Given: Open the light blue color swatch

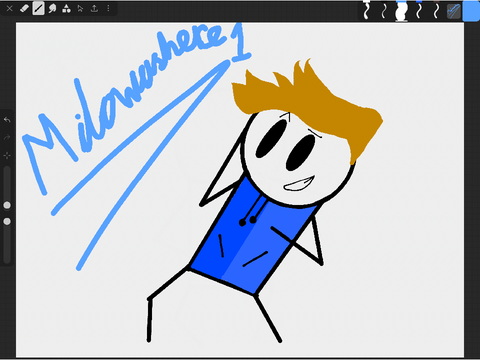Looking at the screenshot, I should 472,11.
